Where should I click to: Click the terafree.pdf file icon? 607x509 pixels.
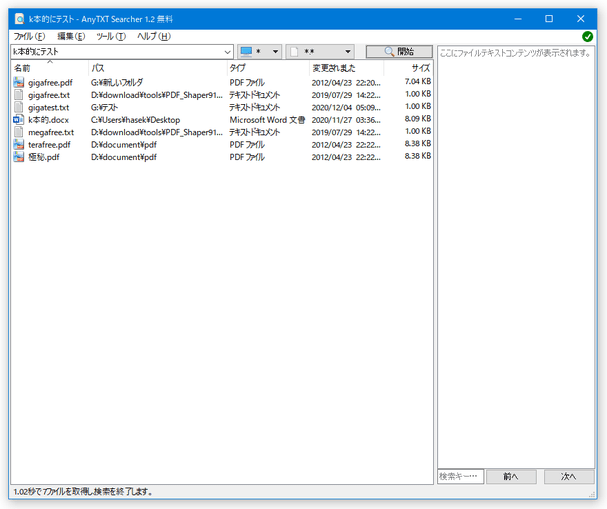pyautogui.click(x=19, y=144)
